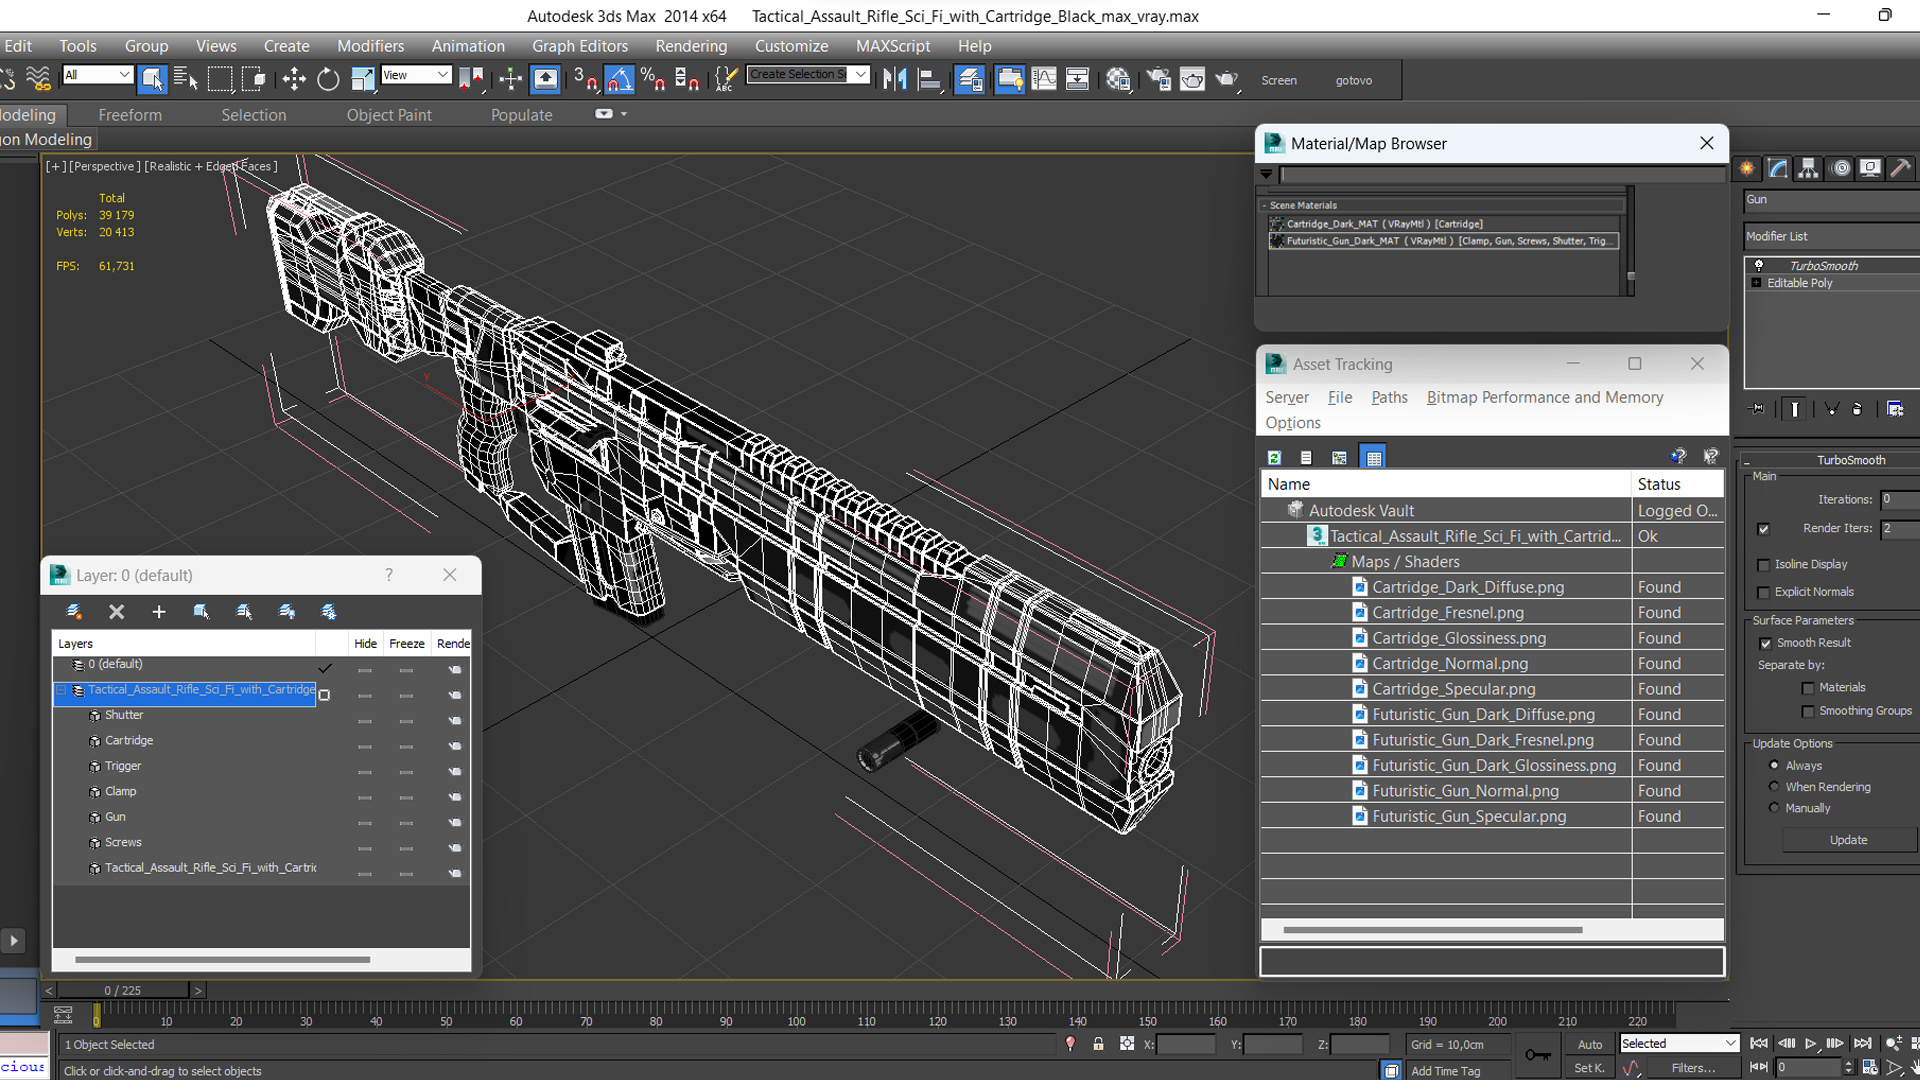The height and width of the screenshot is (1080, 1920).
Task: Click Freeze All Layers snowflake icon
Action: (x=328, y=611)
